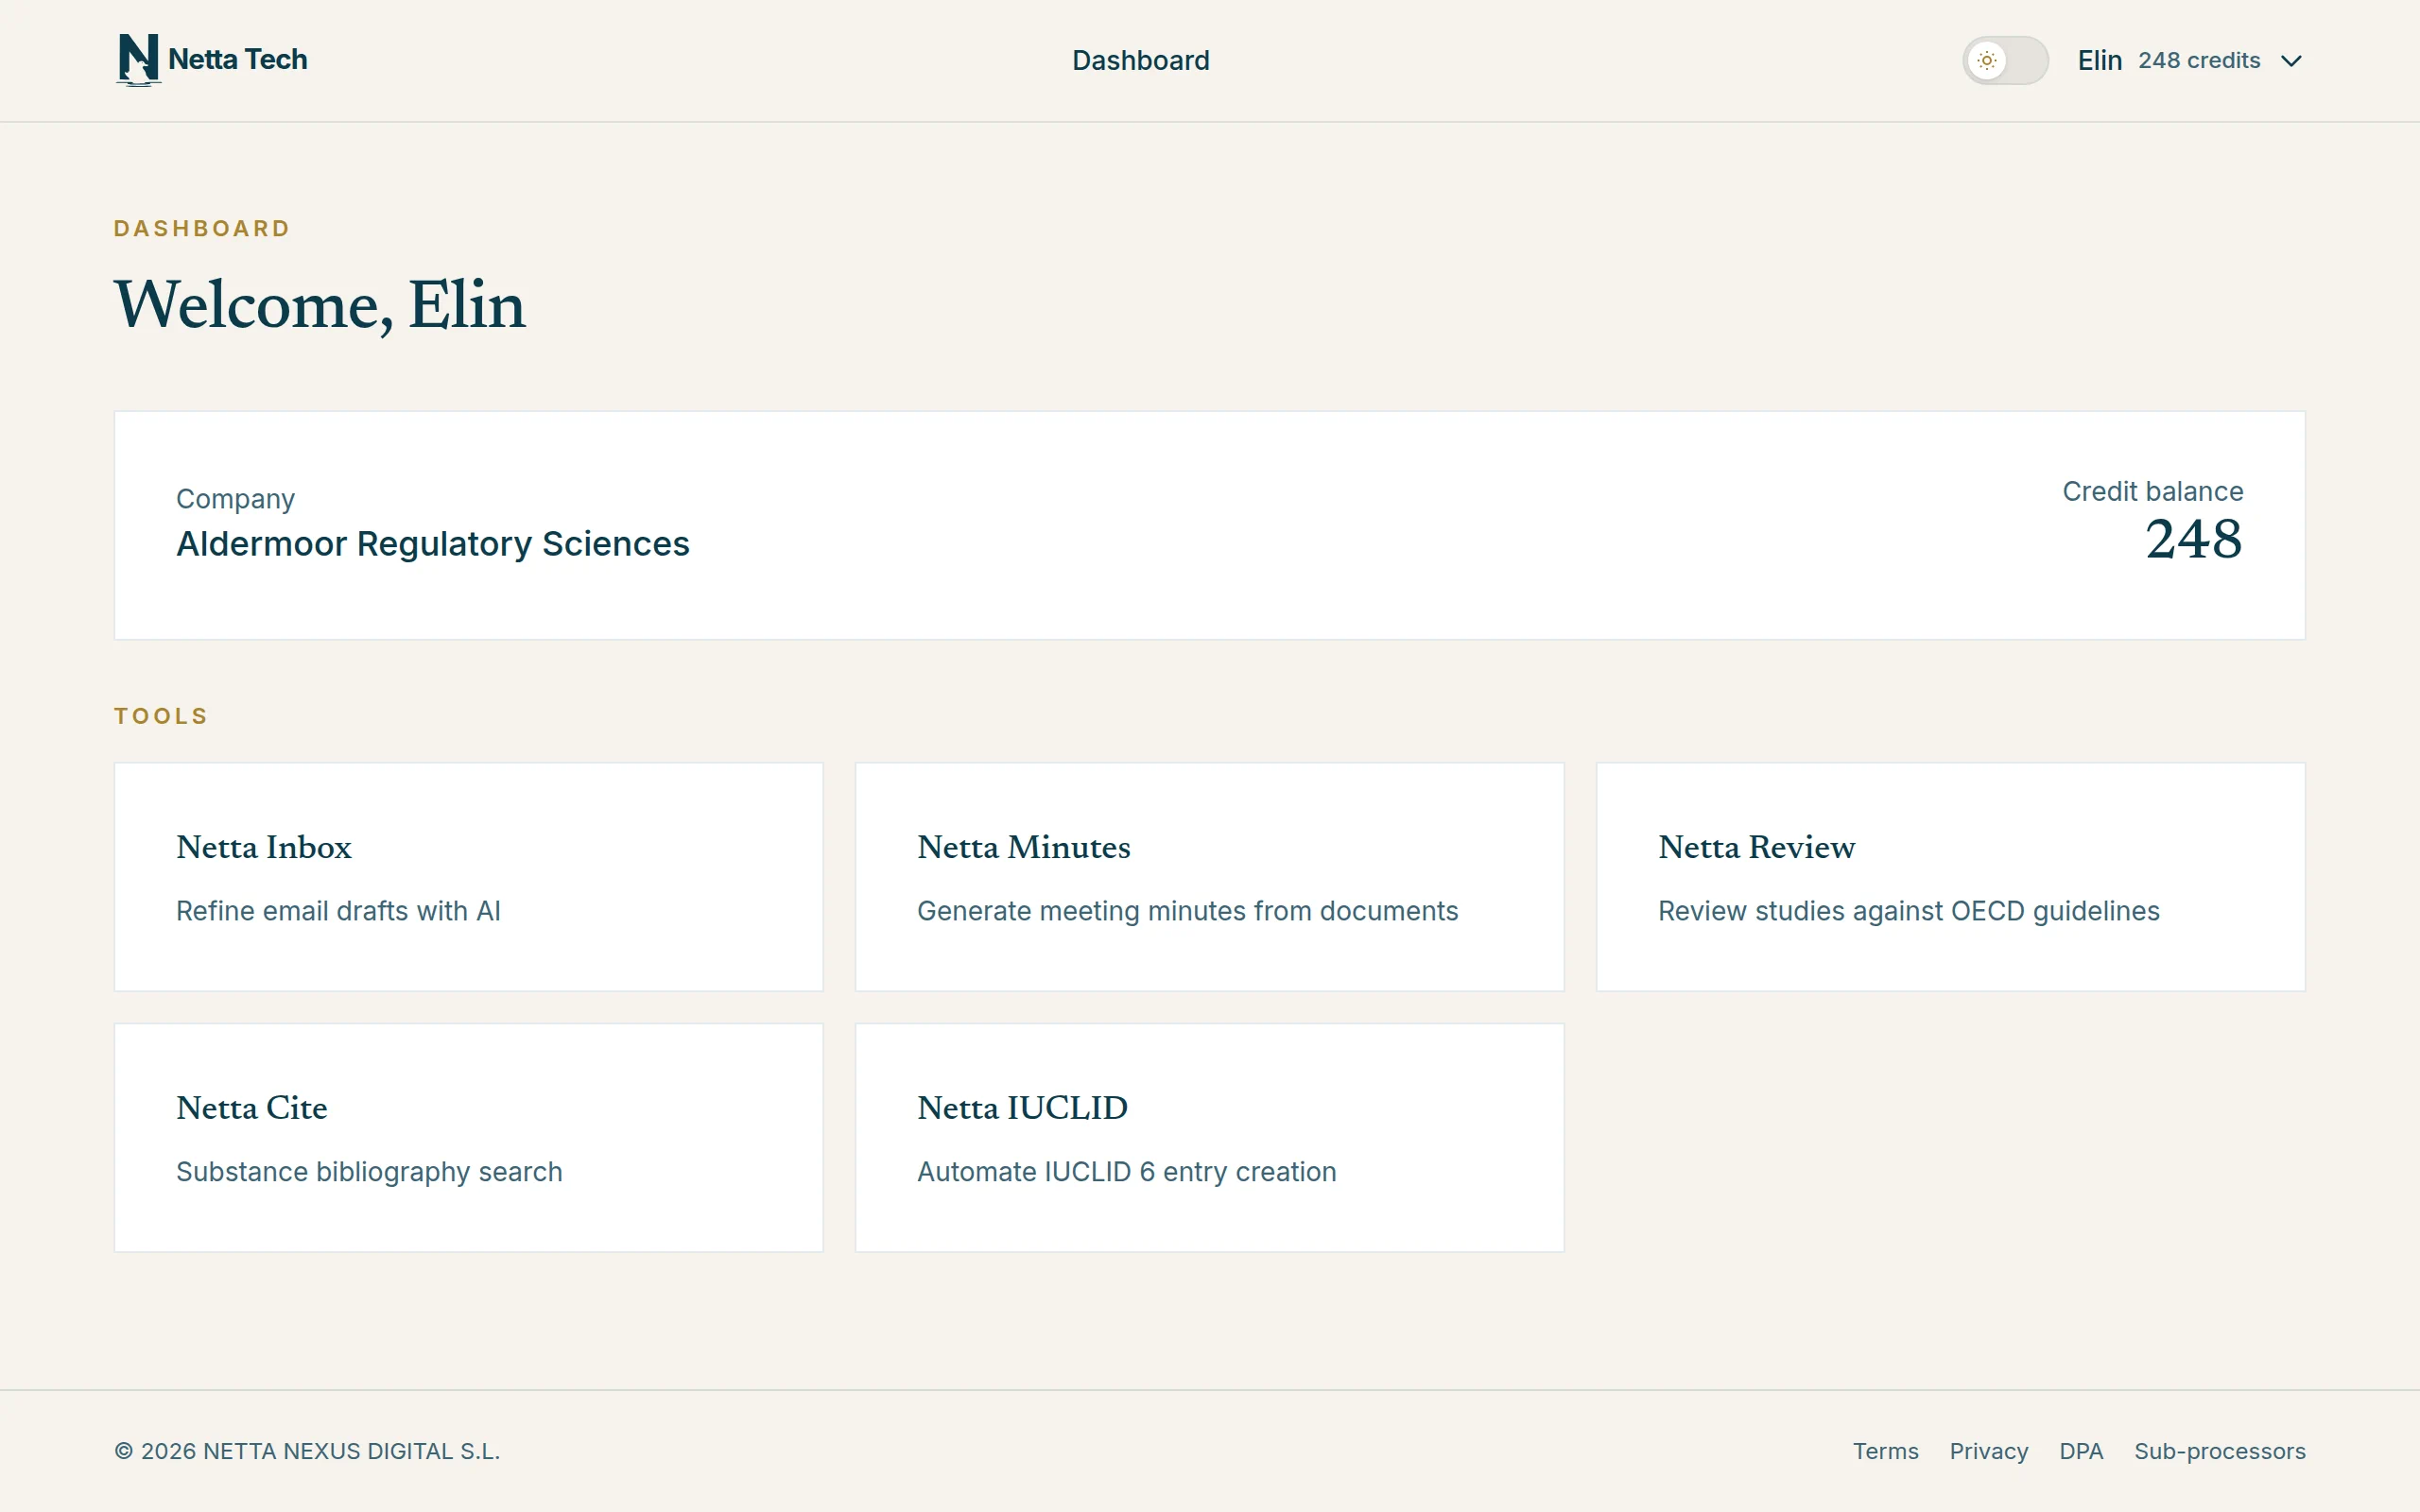Open the Netta Inbox tool card
This screenshot has height=1512, width=2420.
[x=469, y=877]
